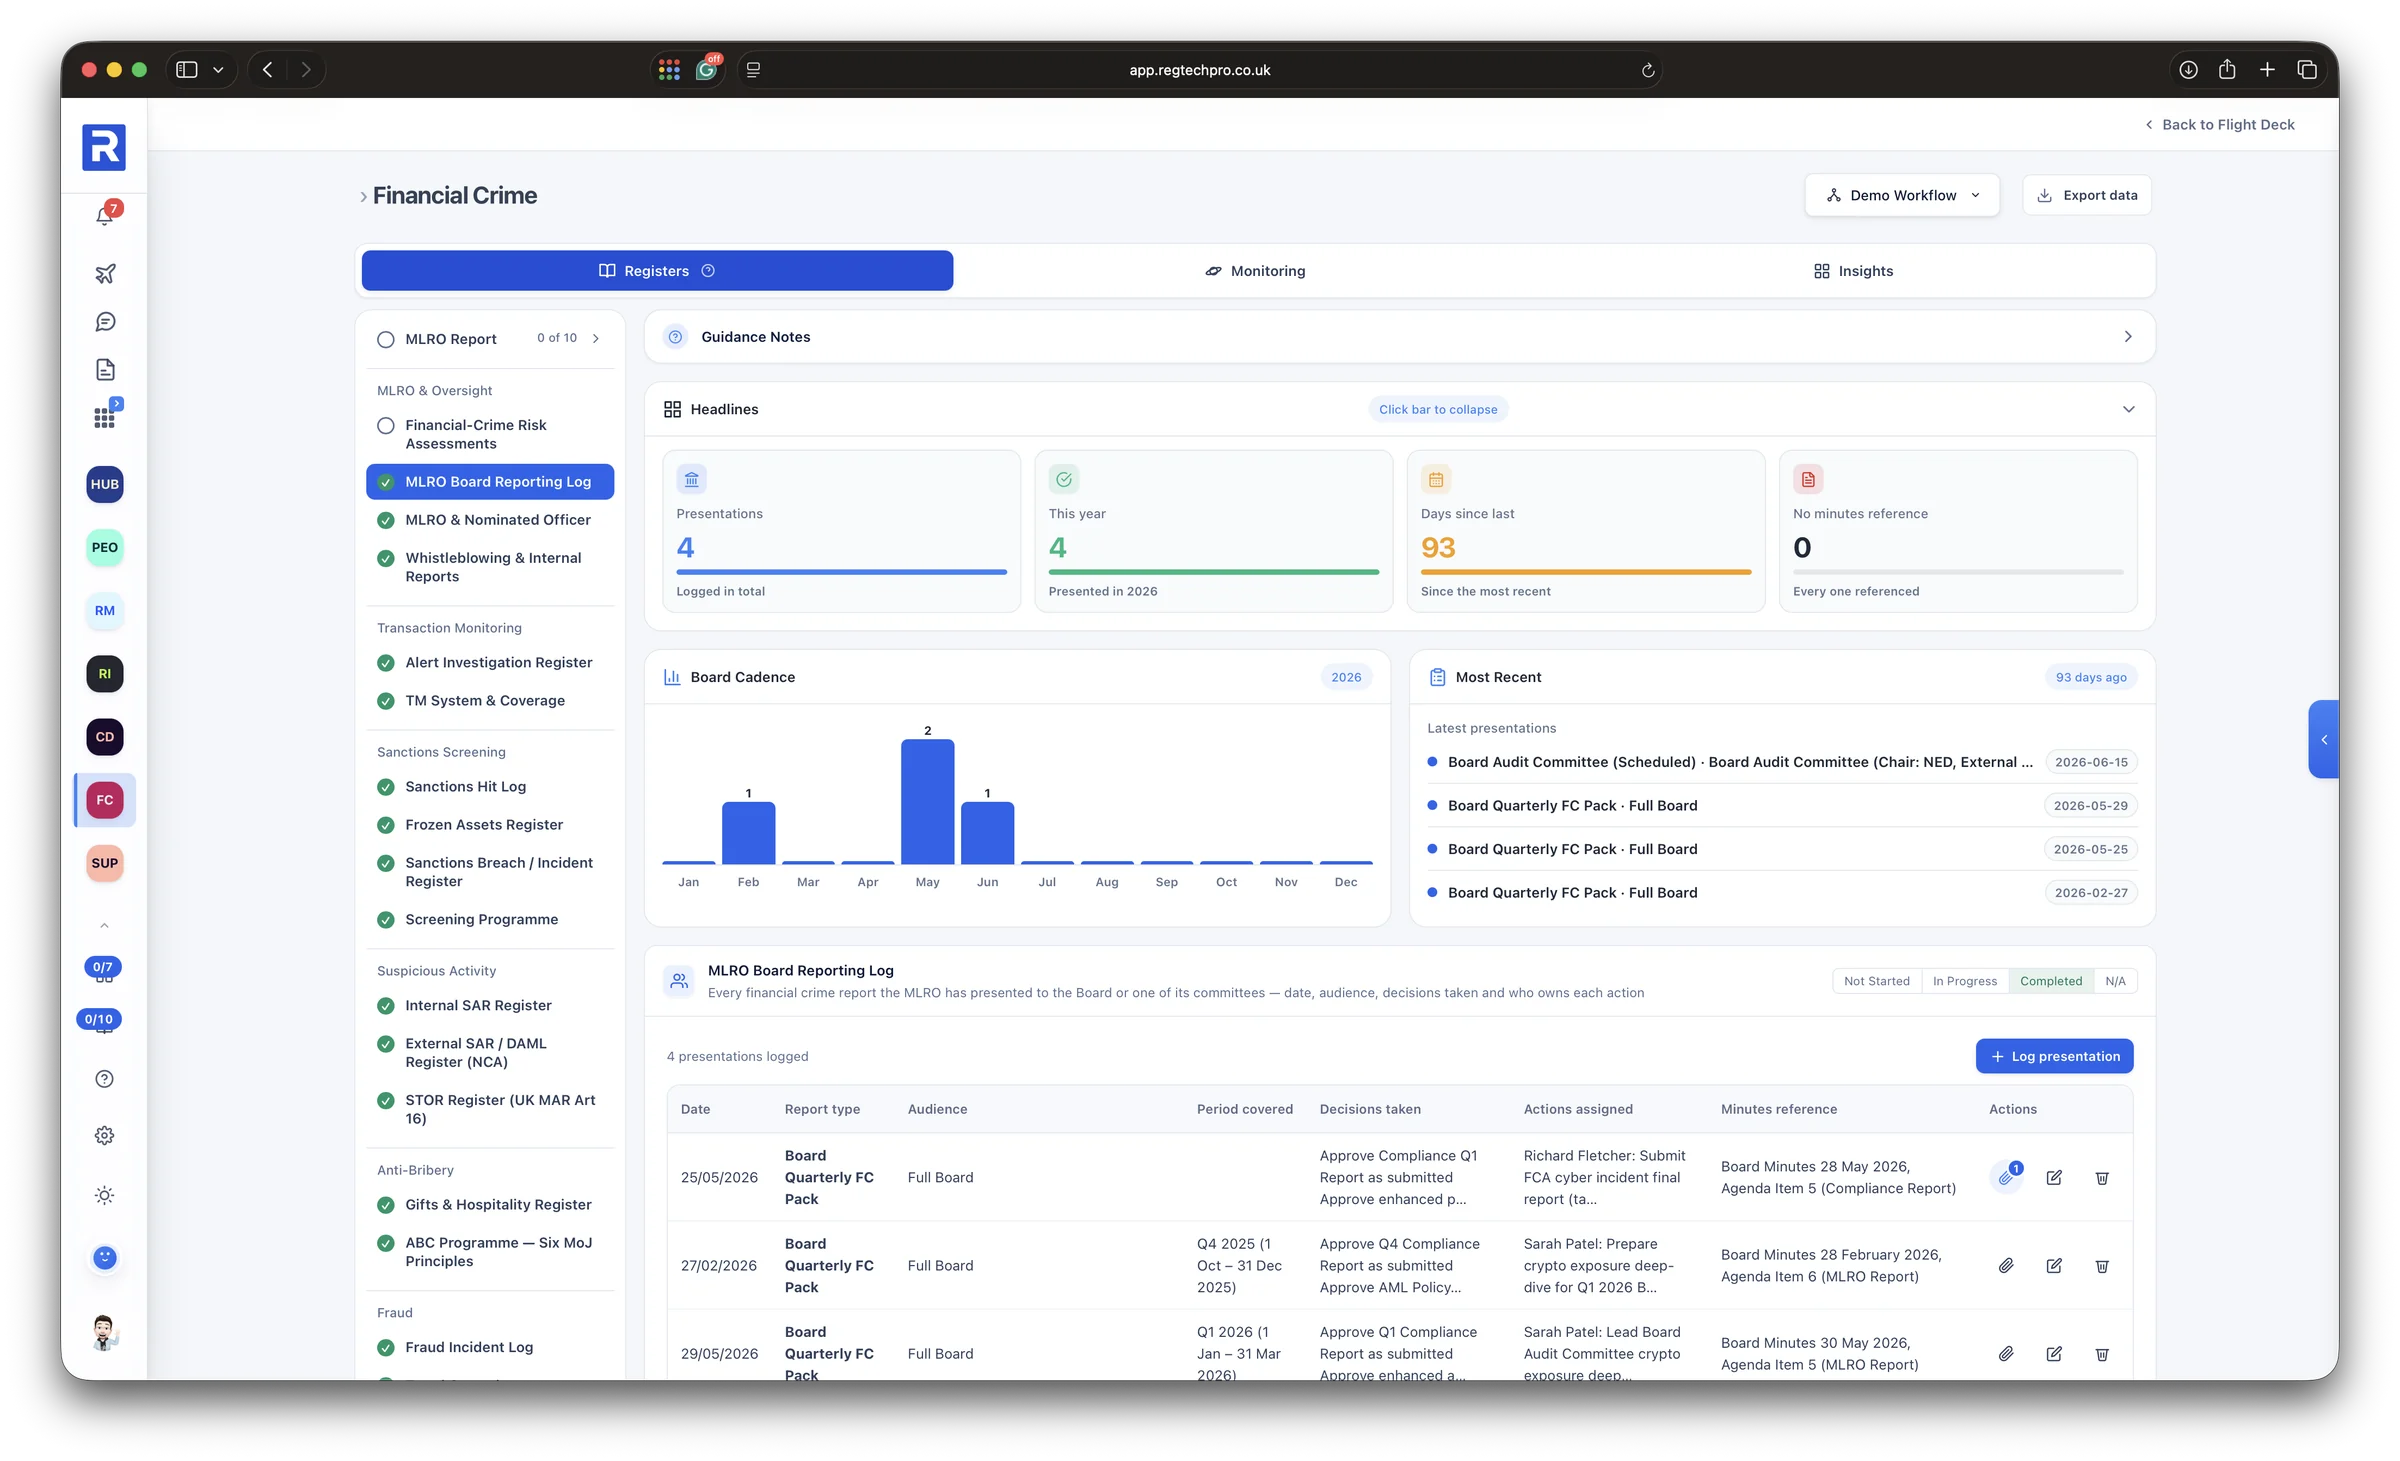The width and height of the screenshot is (2400, 1461).
Task: Click the smiley feedback icon
Action: pyautogui.click(x=105, y=1258)
